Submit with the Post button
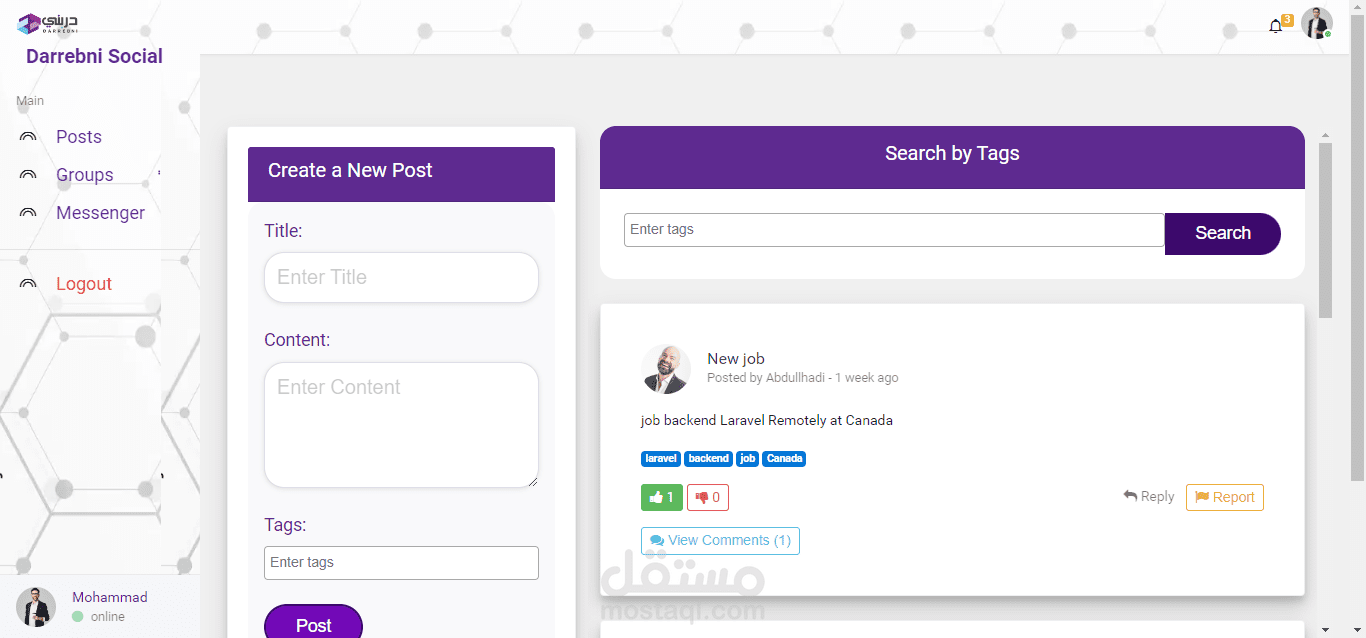This screenshot has height=638, width=1366. (313, 623)
